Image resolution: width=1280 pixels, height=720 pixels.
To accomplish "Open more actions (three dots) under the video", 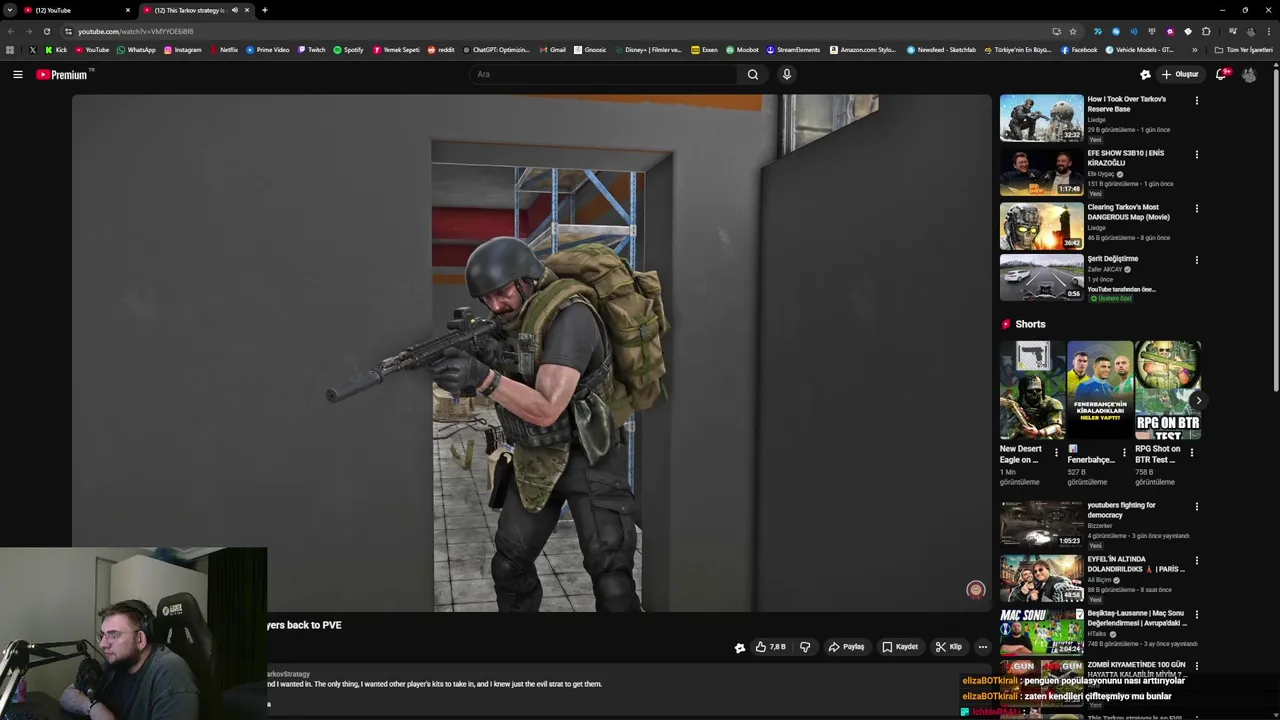I will click(982, 647).
